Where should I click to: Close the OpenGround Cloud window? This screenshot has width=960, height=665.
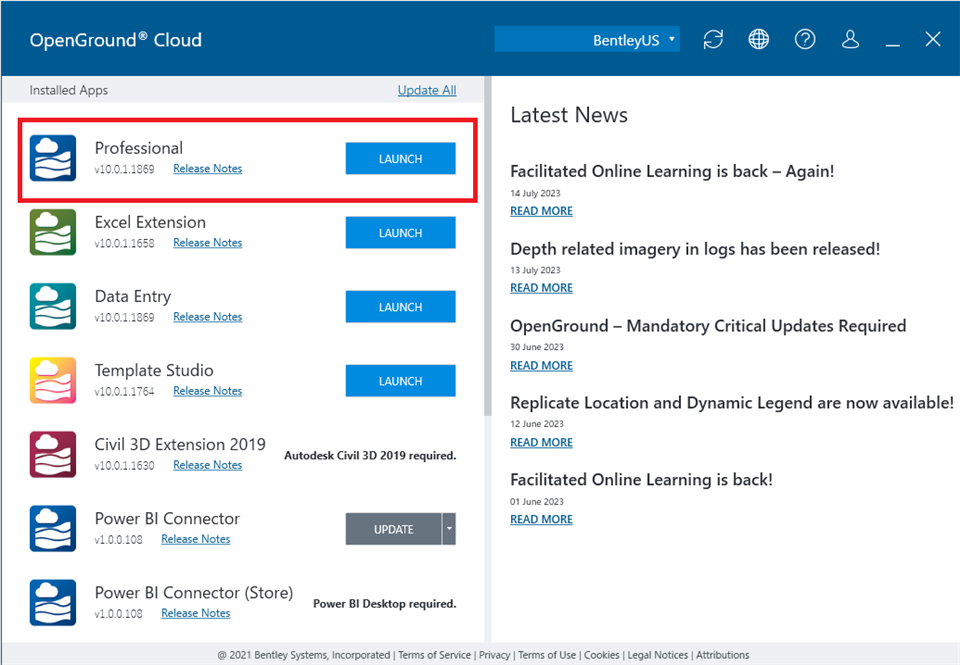(932, 40)
